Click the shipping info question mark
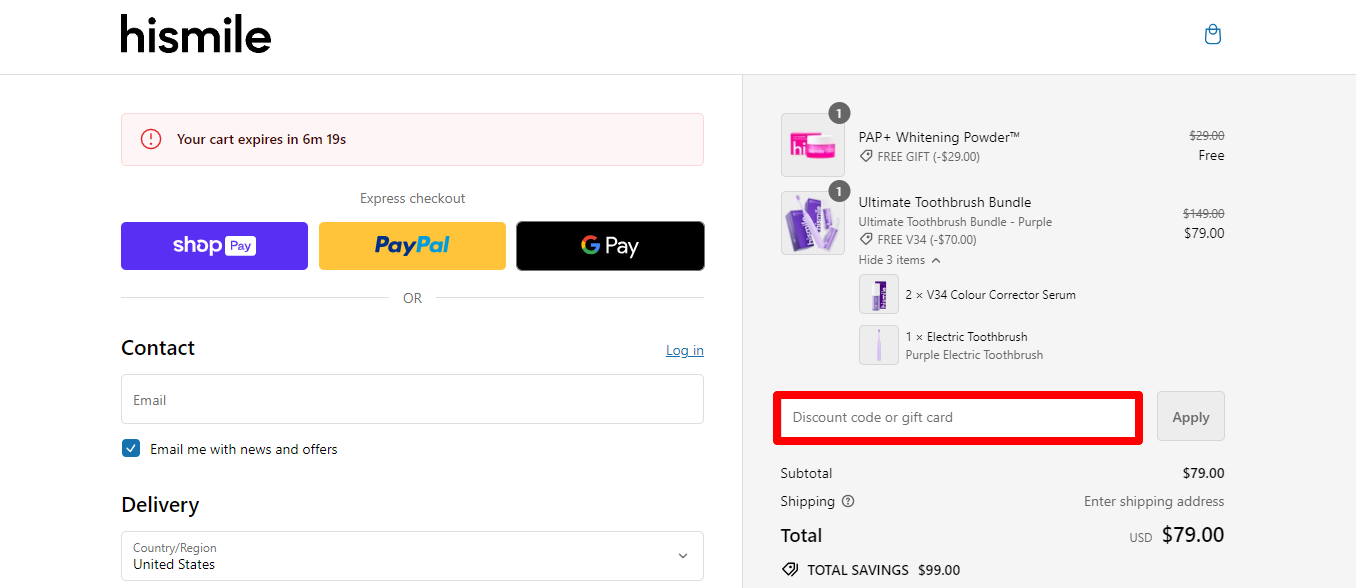Viewport: 1356px width, 588px height. pyautogui.click(x=847, y=501)
